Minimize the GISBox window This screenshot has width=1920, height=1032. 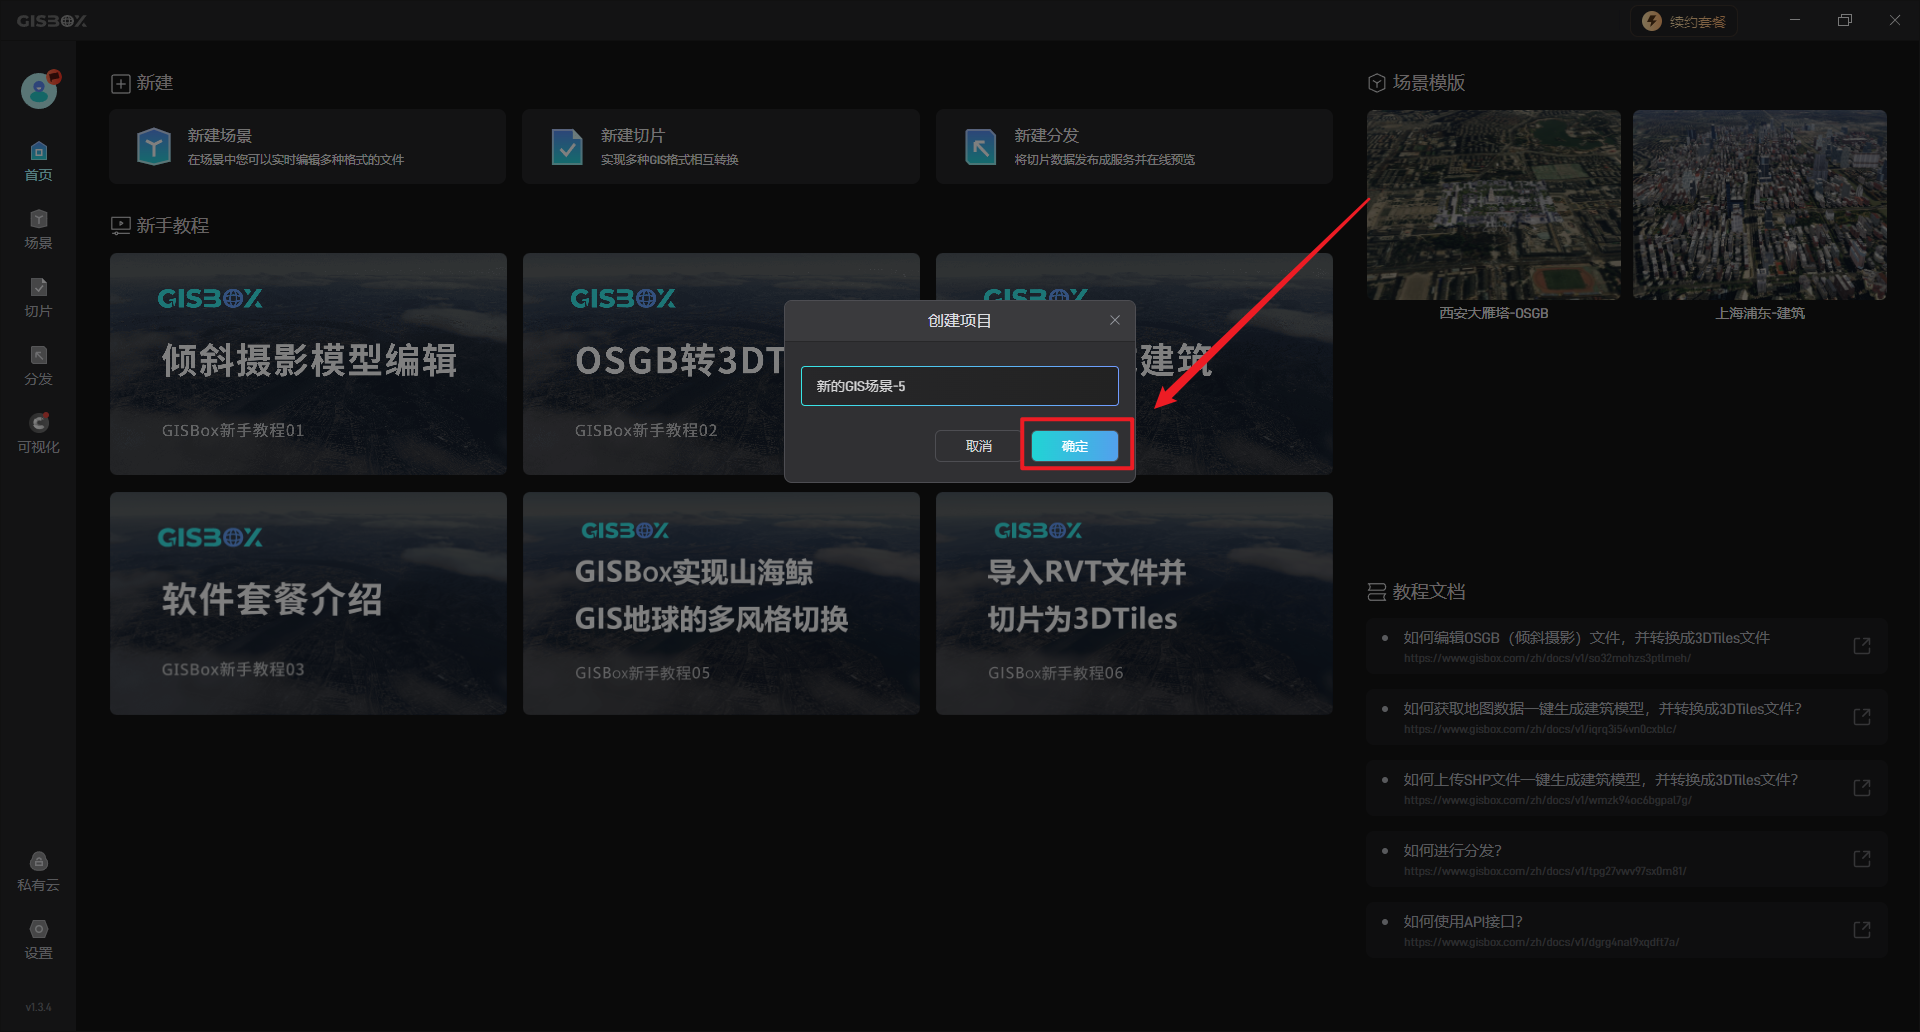tap(1795, 20)
